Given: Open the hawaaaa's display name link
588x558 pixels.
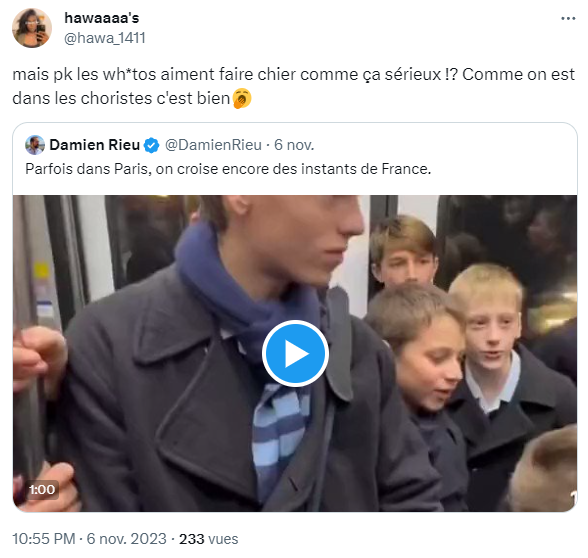Looking at the screenshot, I should coord(102,18).
